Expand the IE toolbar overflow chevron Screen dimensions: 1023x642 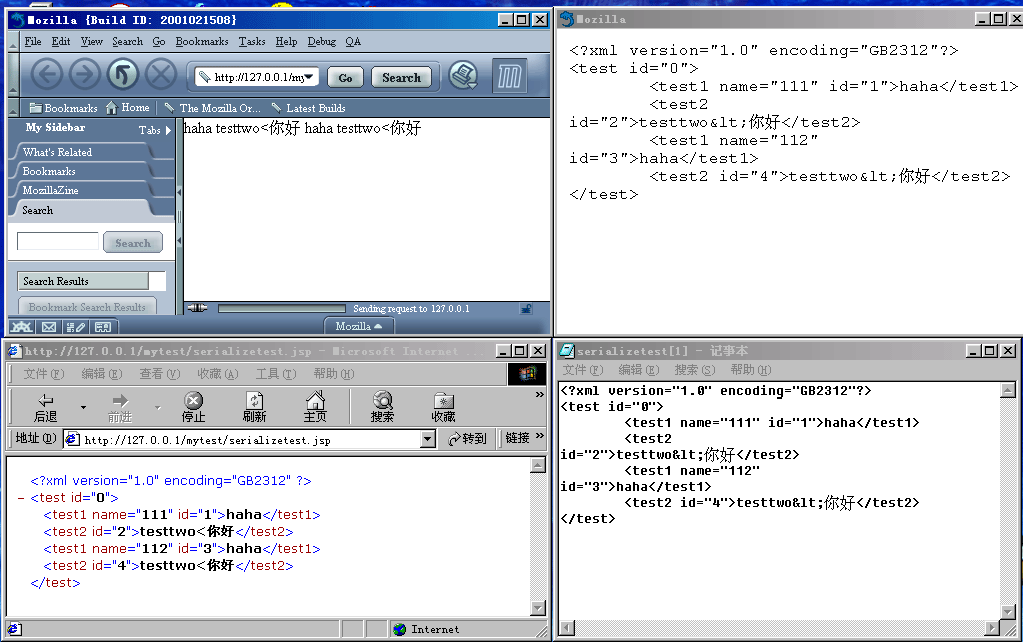[540, 395]
